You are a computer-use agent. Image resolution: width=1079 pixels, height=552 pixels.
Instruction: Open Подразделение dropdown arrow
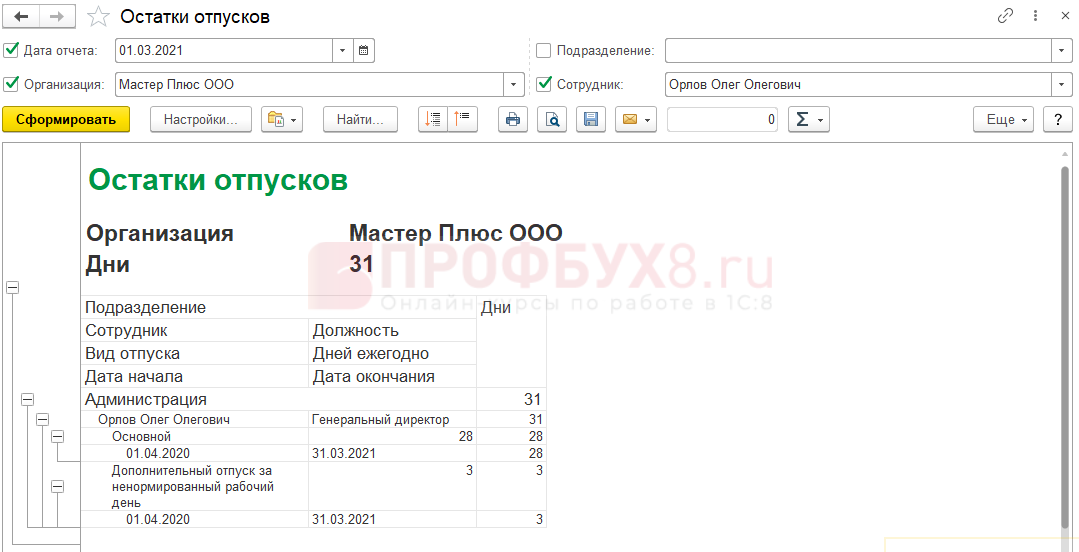(1062, 50)
